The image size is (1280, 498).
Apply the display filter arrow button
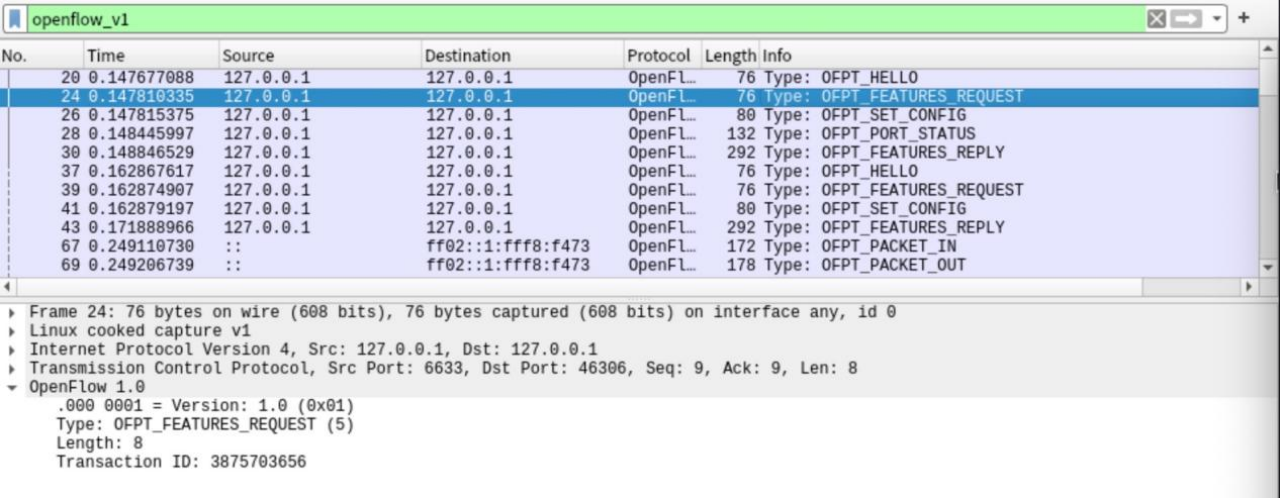point(1187,19)
